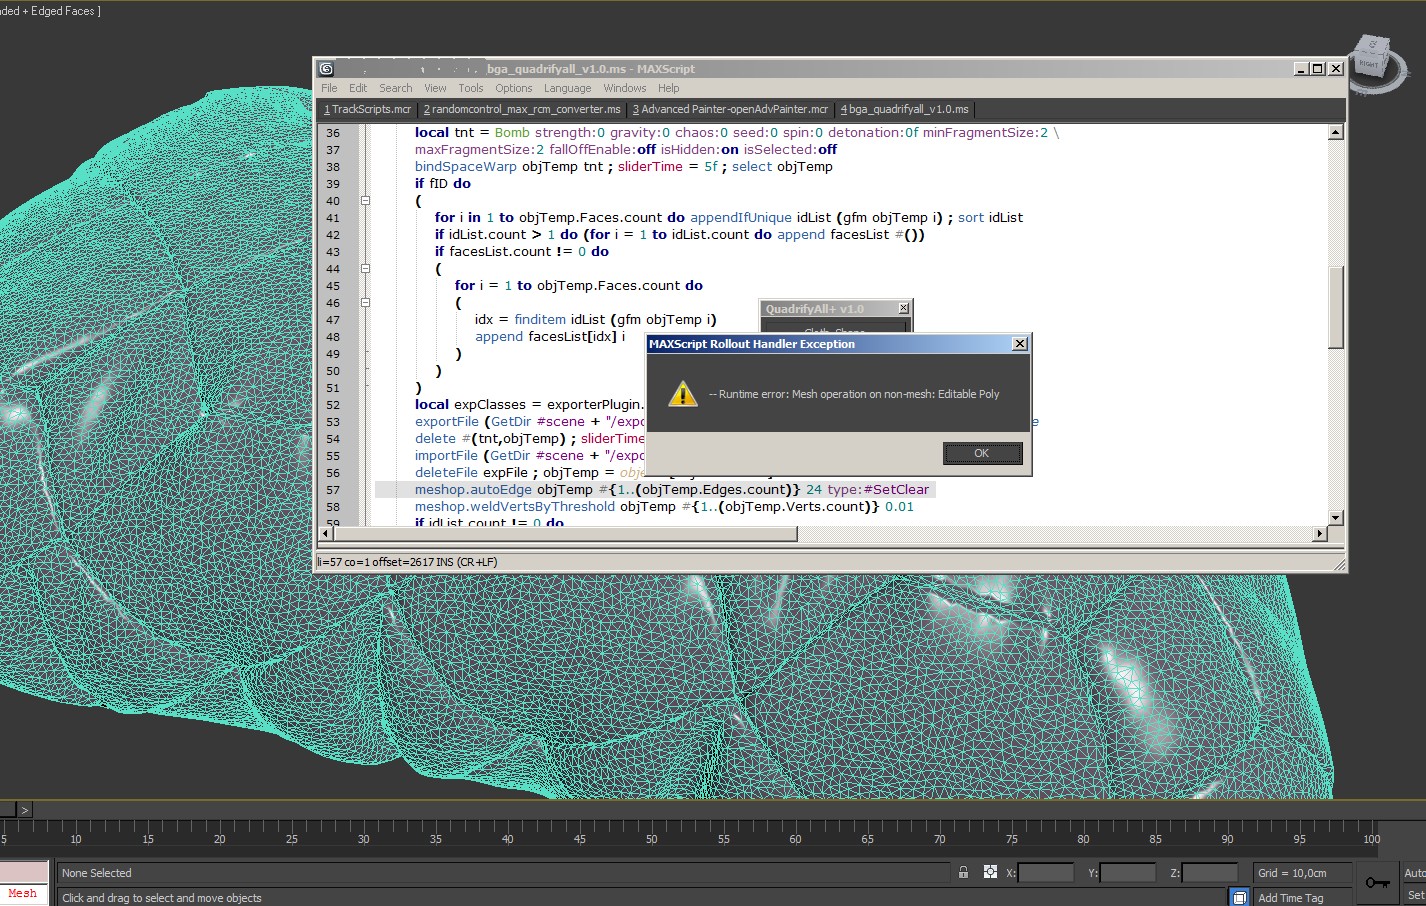Enable Set Key mode
The height and width of the screenshot is (906, 1426).
click(x=1414, y=895)
